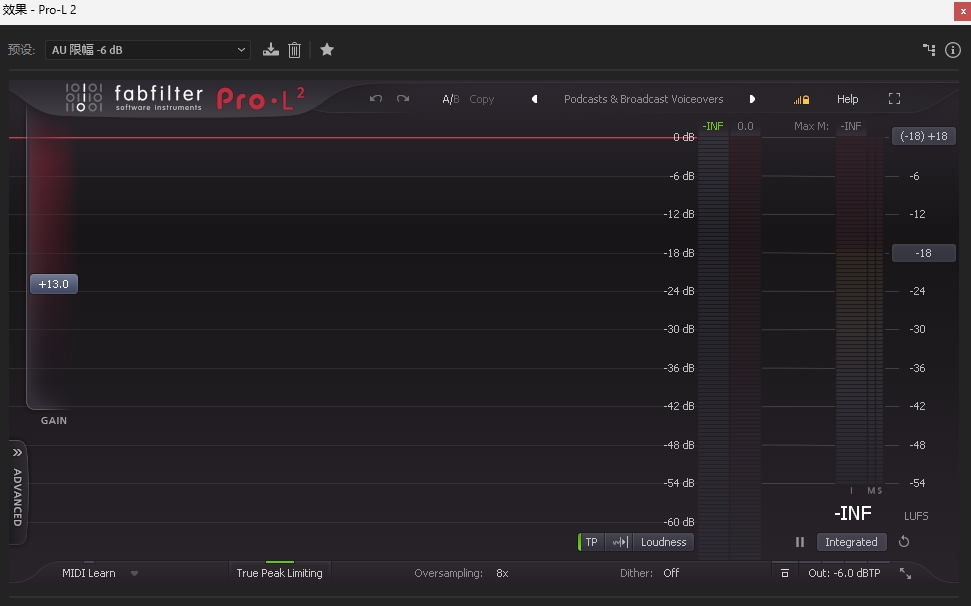Click the Out: -6.0 dBTP output level
The width and height of the screenshot is (971, 606).
click(844, 573)
